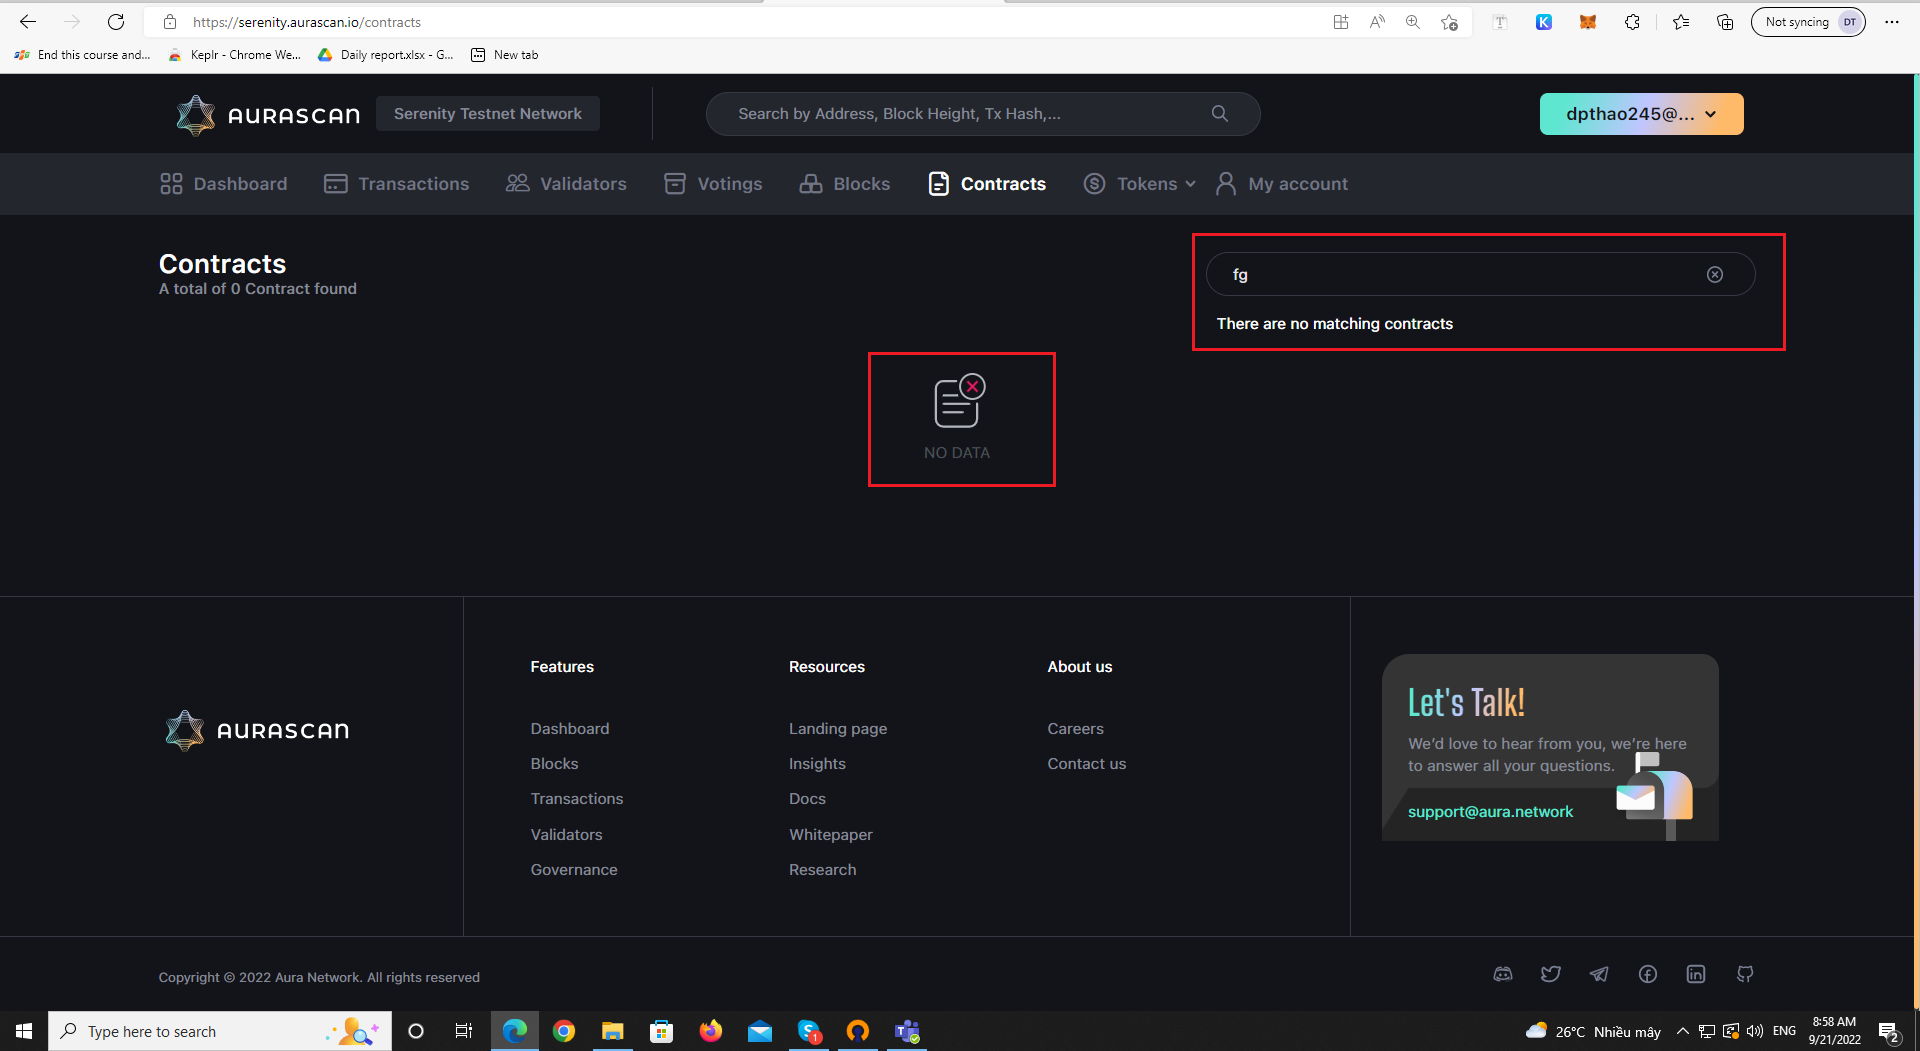Open the Keplr extension icon
The height and width of the screenshot is (1051, 1920).
click(x=1544, y=21)
